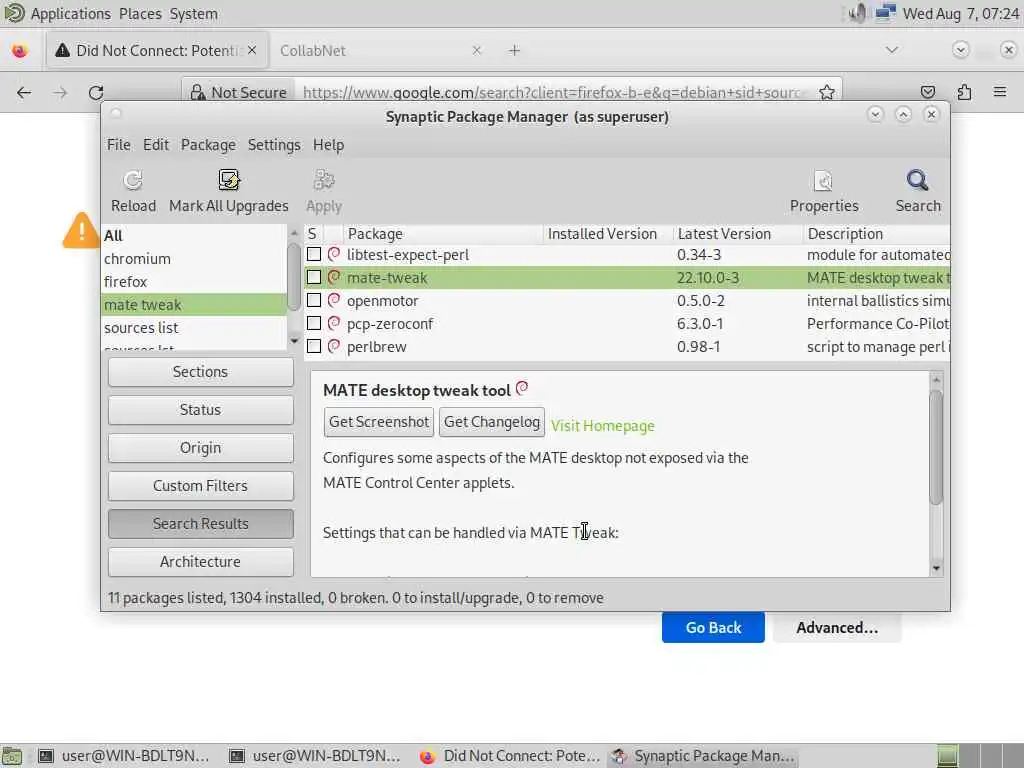Click the Apply toolbar icon
Image resolution: width=1024 pixels, height=768 pixels.
(324, 180)
